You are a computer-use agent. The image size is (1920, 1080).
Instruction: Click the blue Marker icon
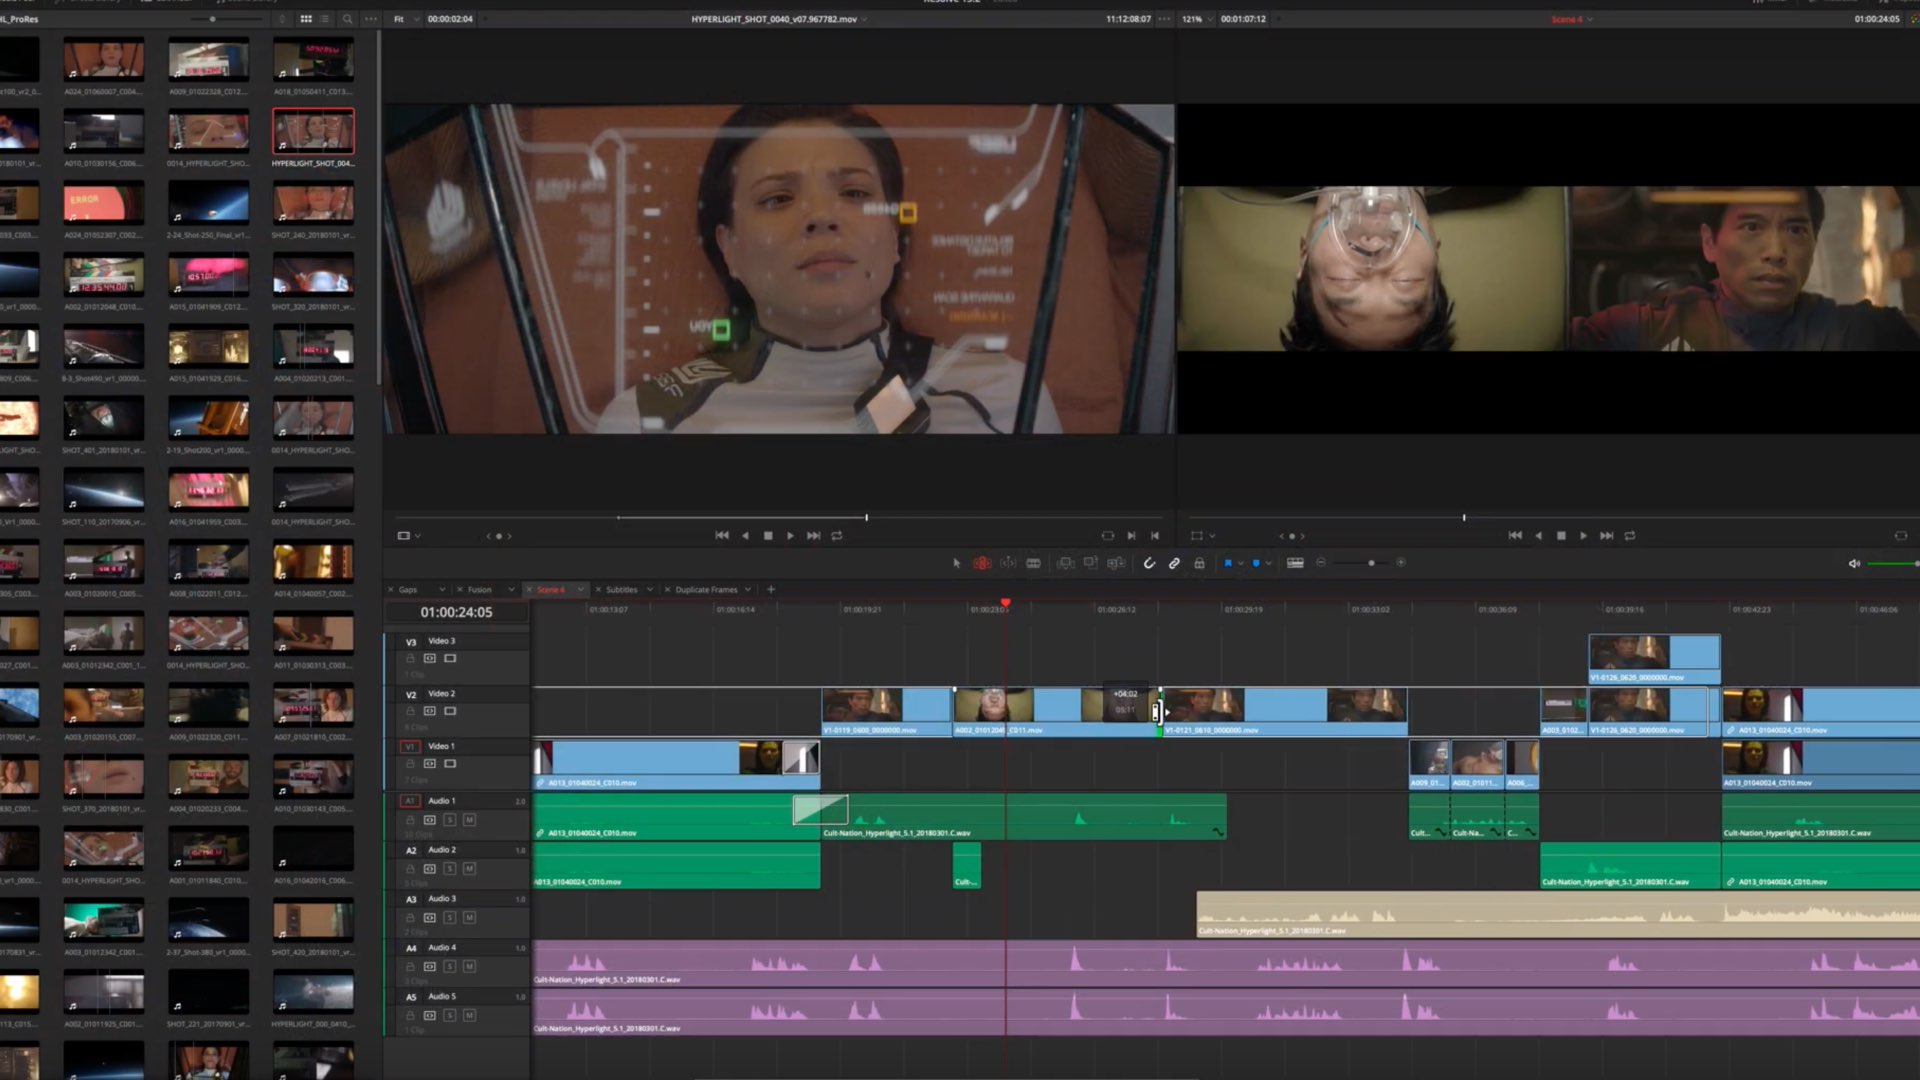pos(1256,563)
